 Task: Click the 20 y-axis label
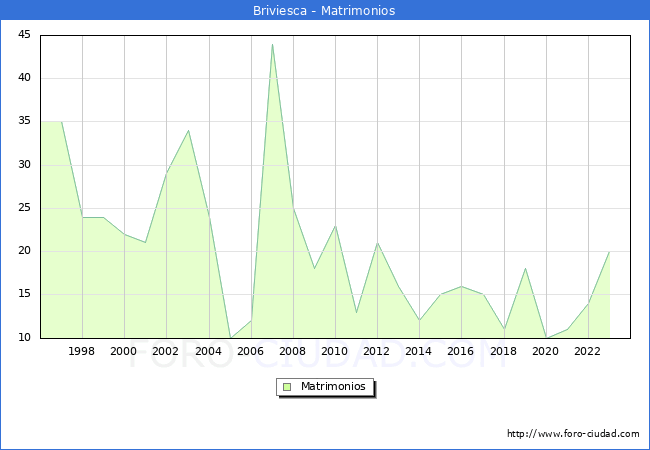(23, 251)
